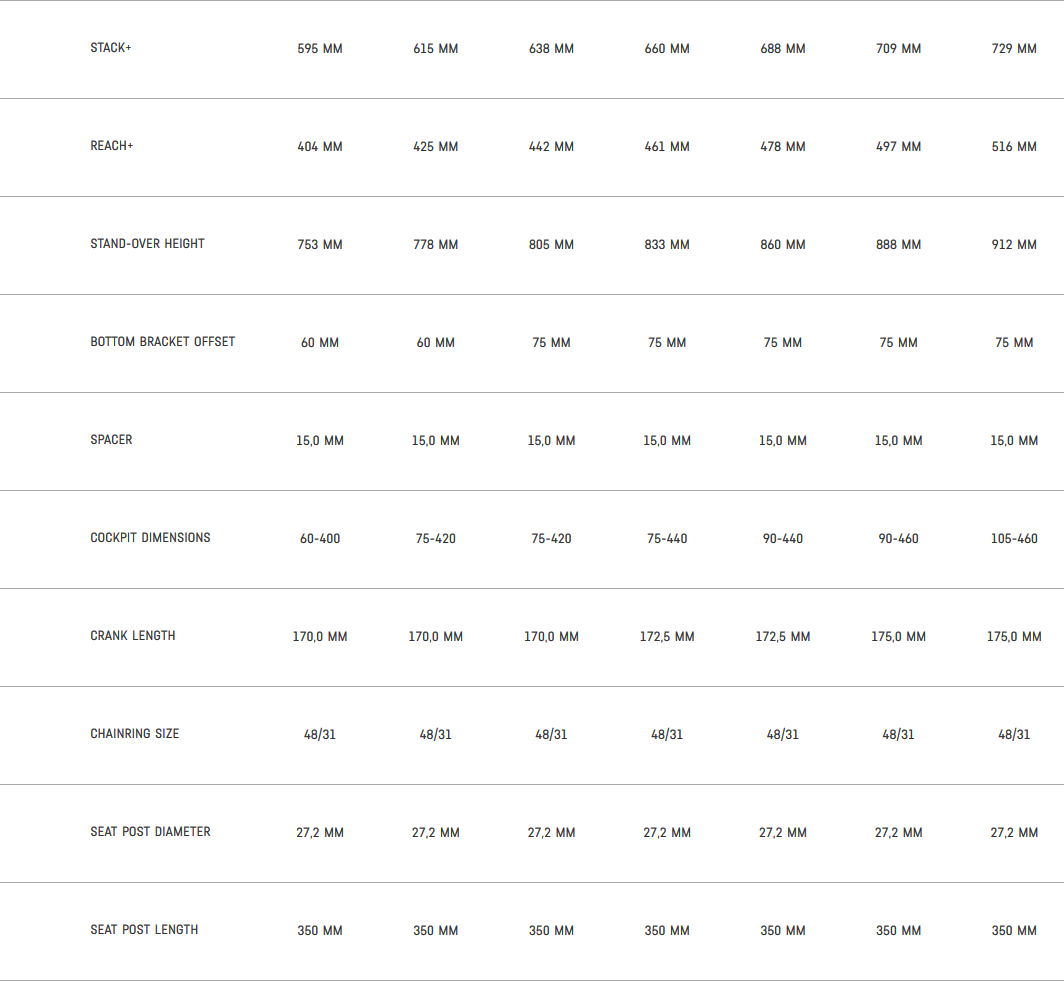Image resolution: width=1064 pixels, height=981 pixels.
Task: Click the CHAINRING SIZE label
Action: click(135, 734)
